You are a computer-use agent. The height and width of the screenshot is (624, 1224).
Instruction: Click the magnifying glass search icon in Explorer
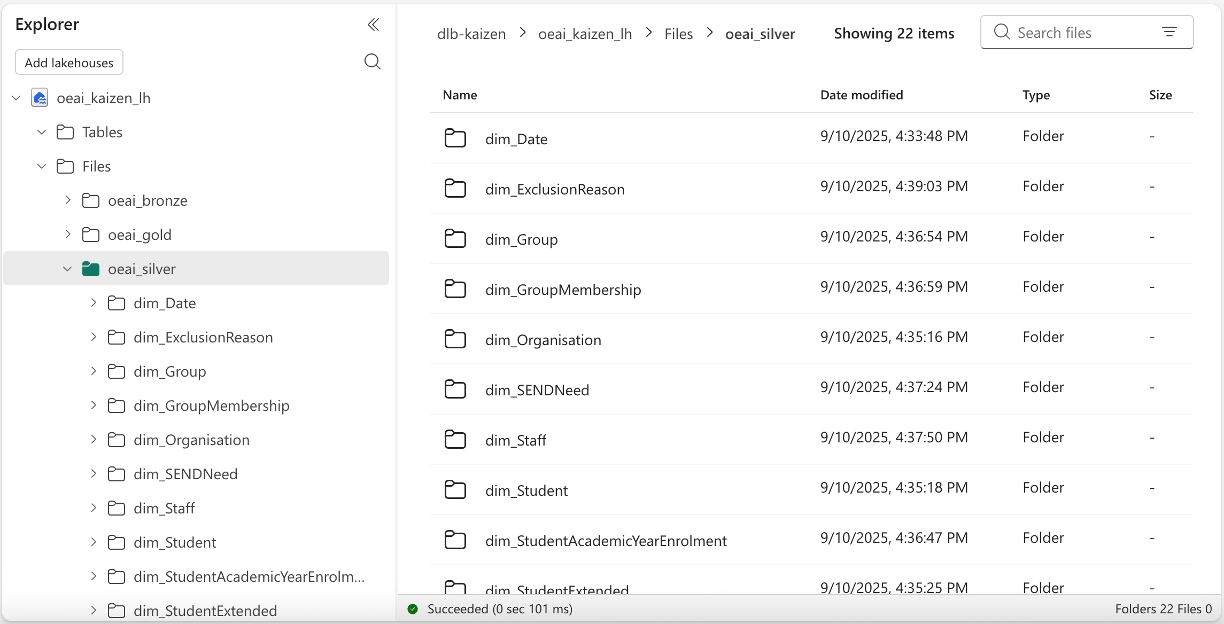(x=372, y=61)
